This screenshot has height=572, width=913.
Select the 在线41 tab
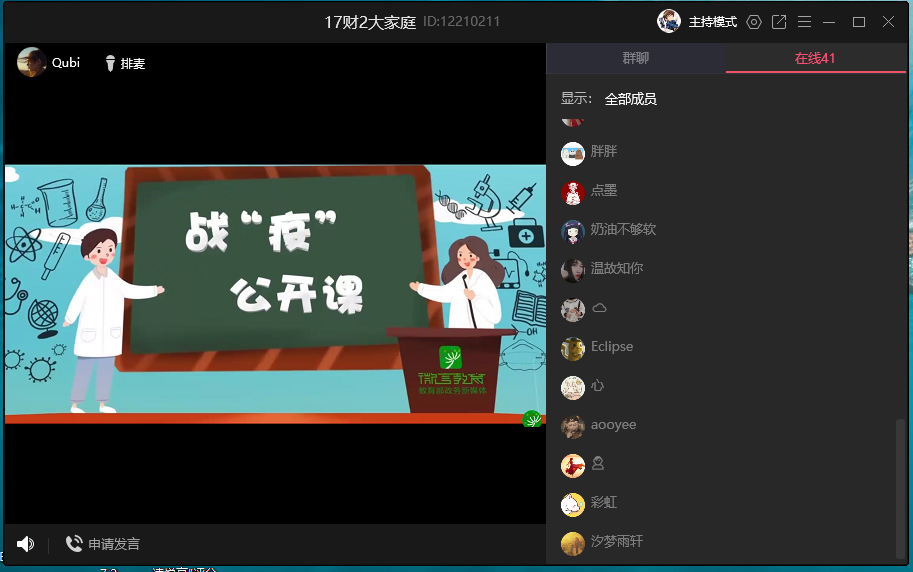click(815, 58)
